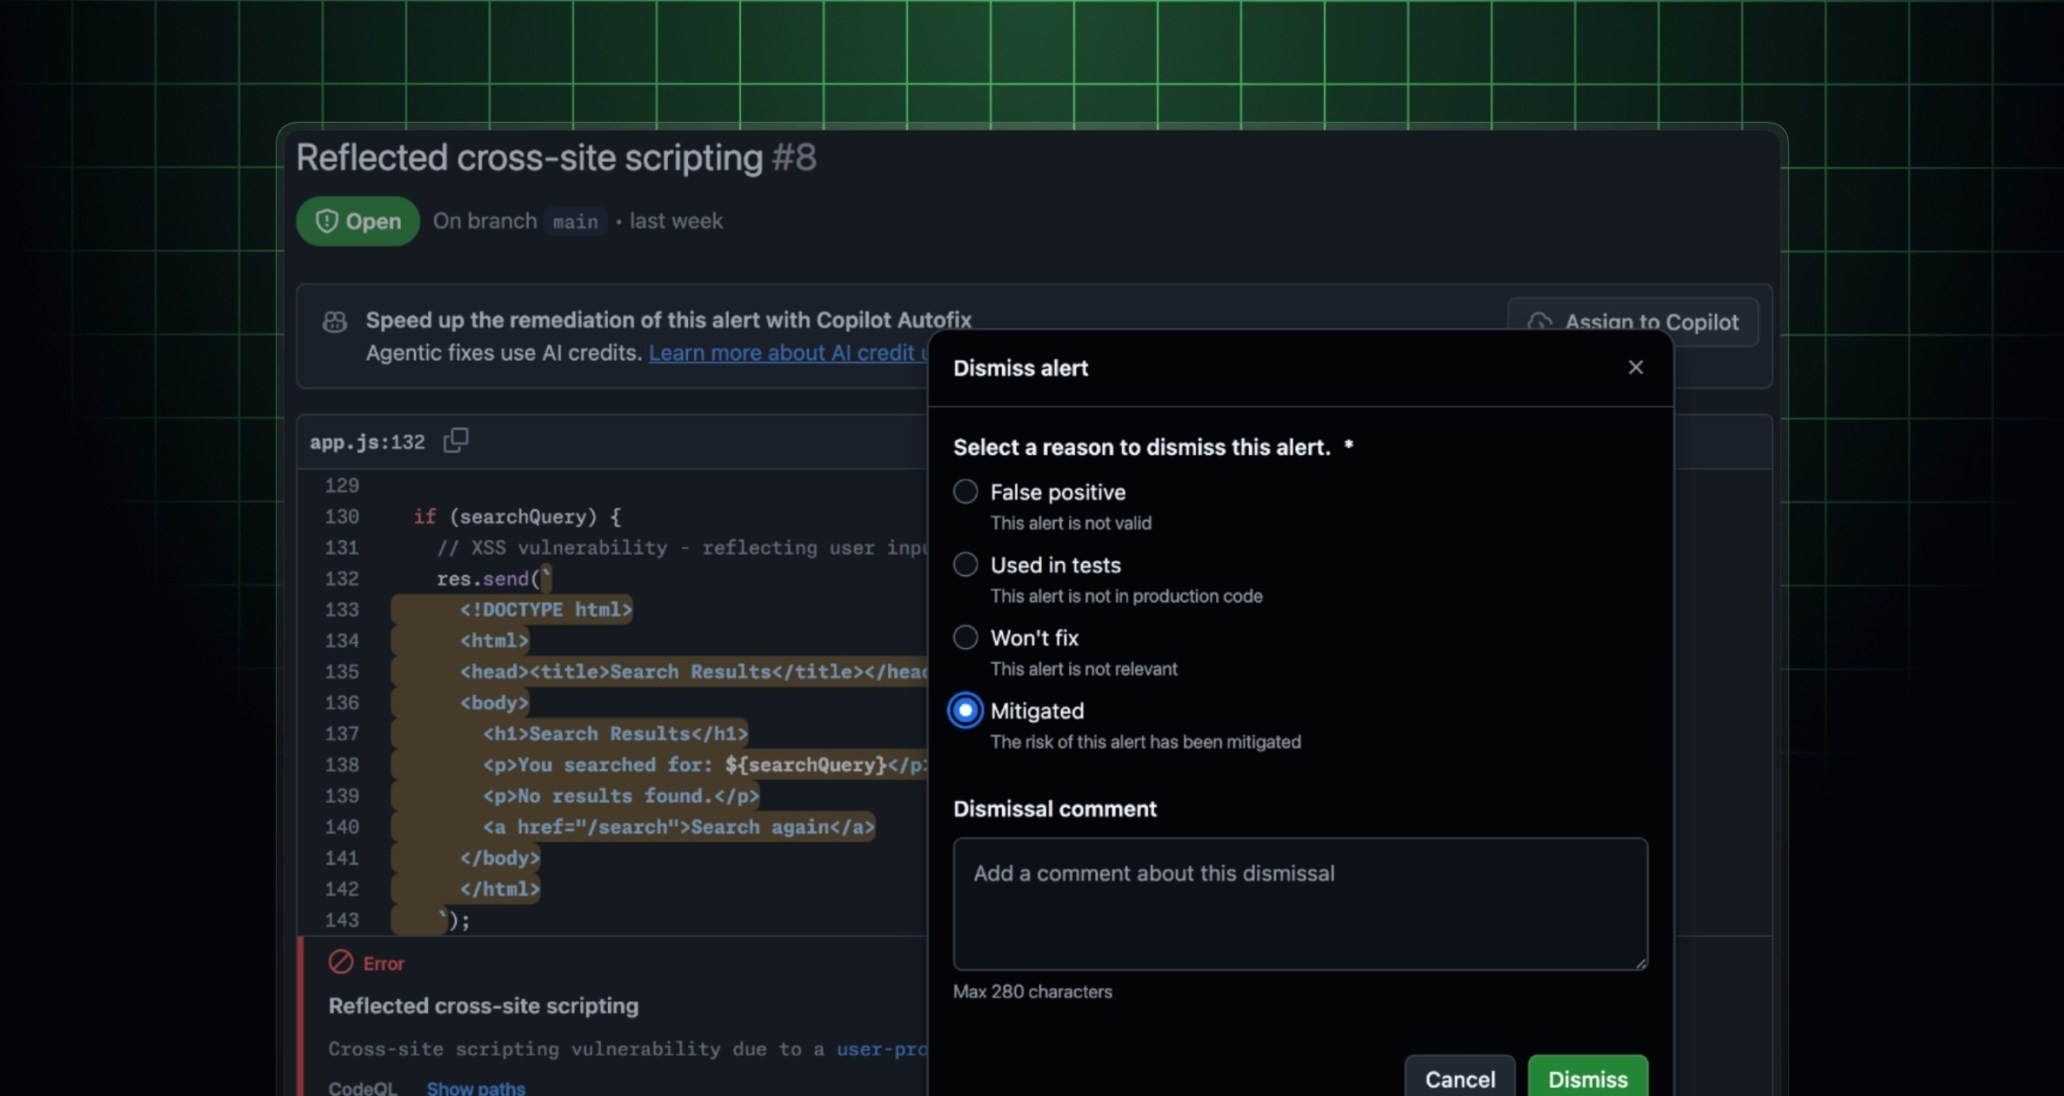This screenshot has width=2064, height=1096.
Task: Click the '<p>No results found.</p>' code line
Action: [621, 796]
